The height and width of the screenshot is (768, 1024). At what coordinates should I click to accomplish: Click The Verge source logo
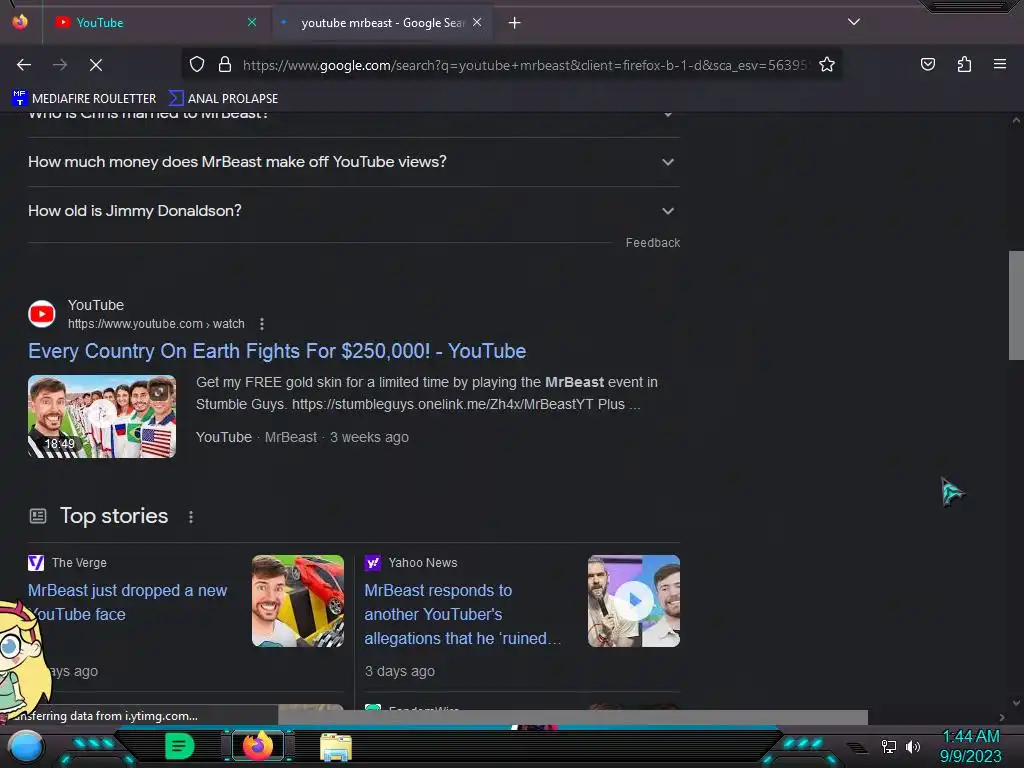tap(36, 563)
